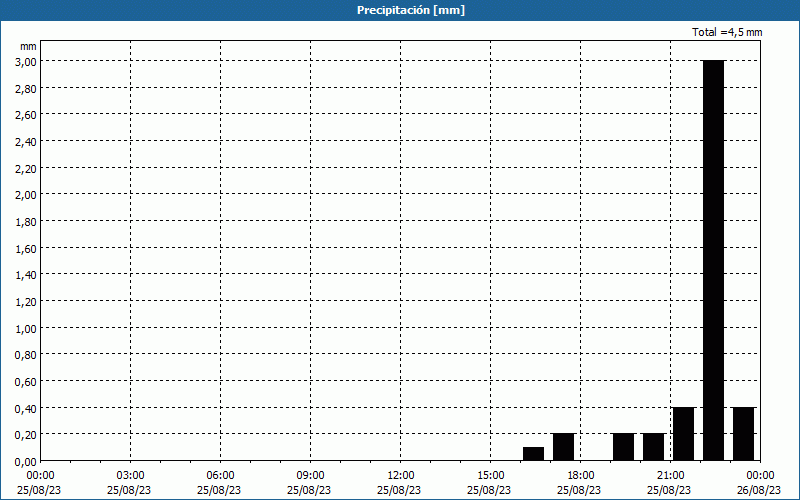Click the 00:00 25/08/23 x-axis label
Screen dimensions: 800x500
click(39, 483)
